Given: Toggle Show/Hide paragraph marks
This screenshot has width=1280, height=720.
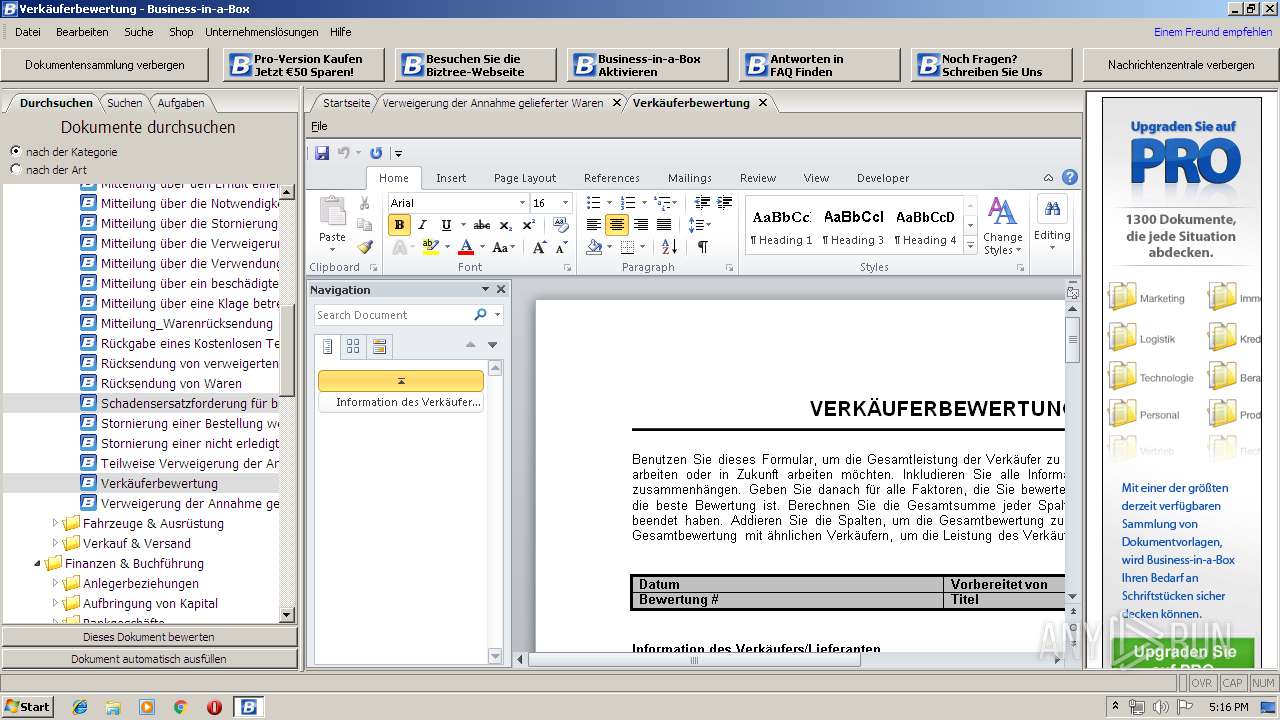Looking at the screenshot, I should pos(703,247).
